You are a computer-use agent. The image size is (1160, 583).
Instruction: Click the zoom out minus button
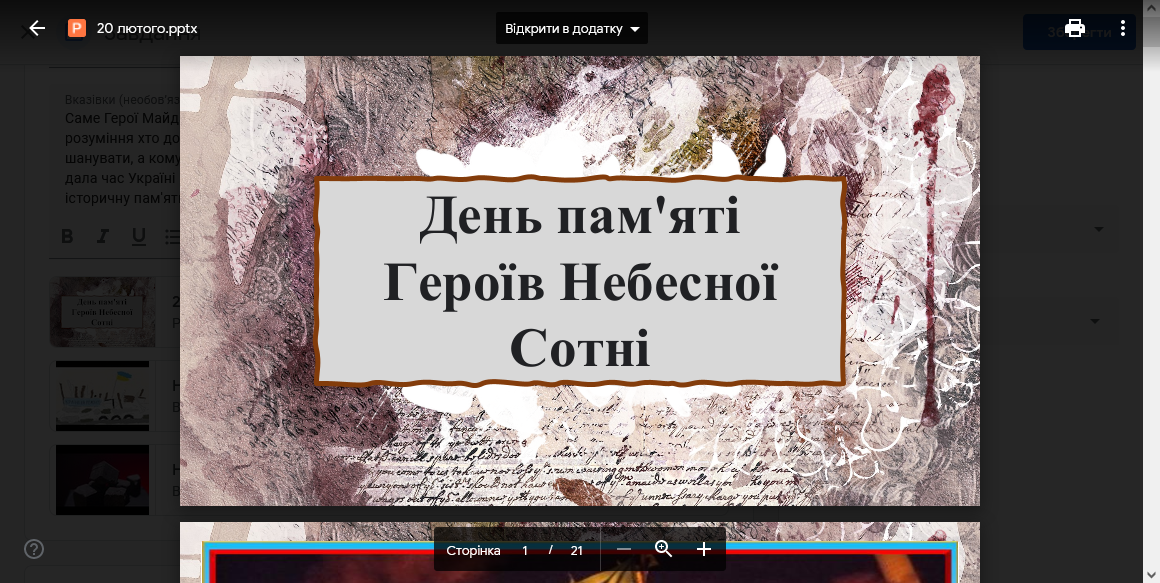624,550
